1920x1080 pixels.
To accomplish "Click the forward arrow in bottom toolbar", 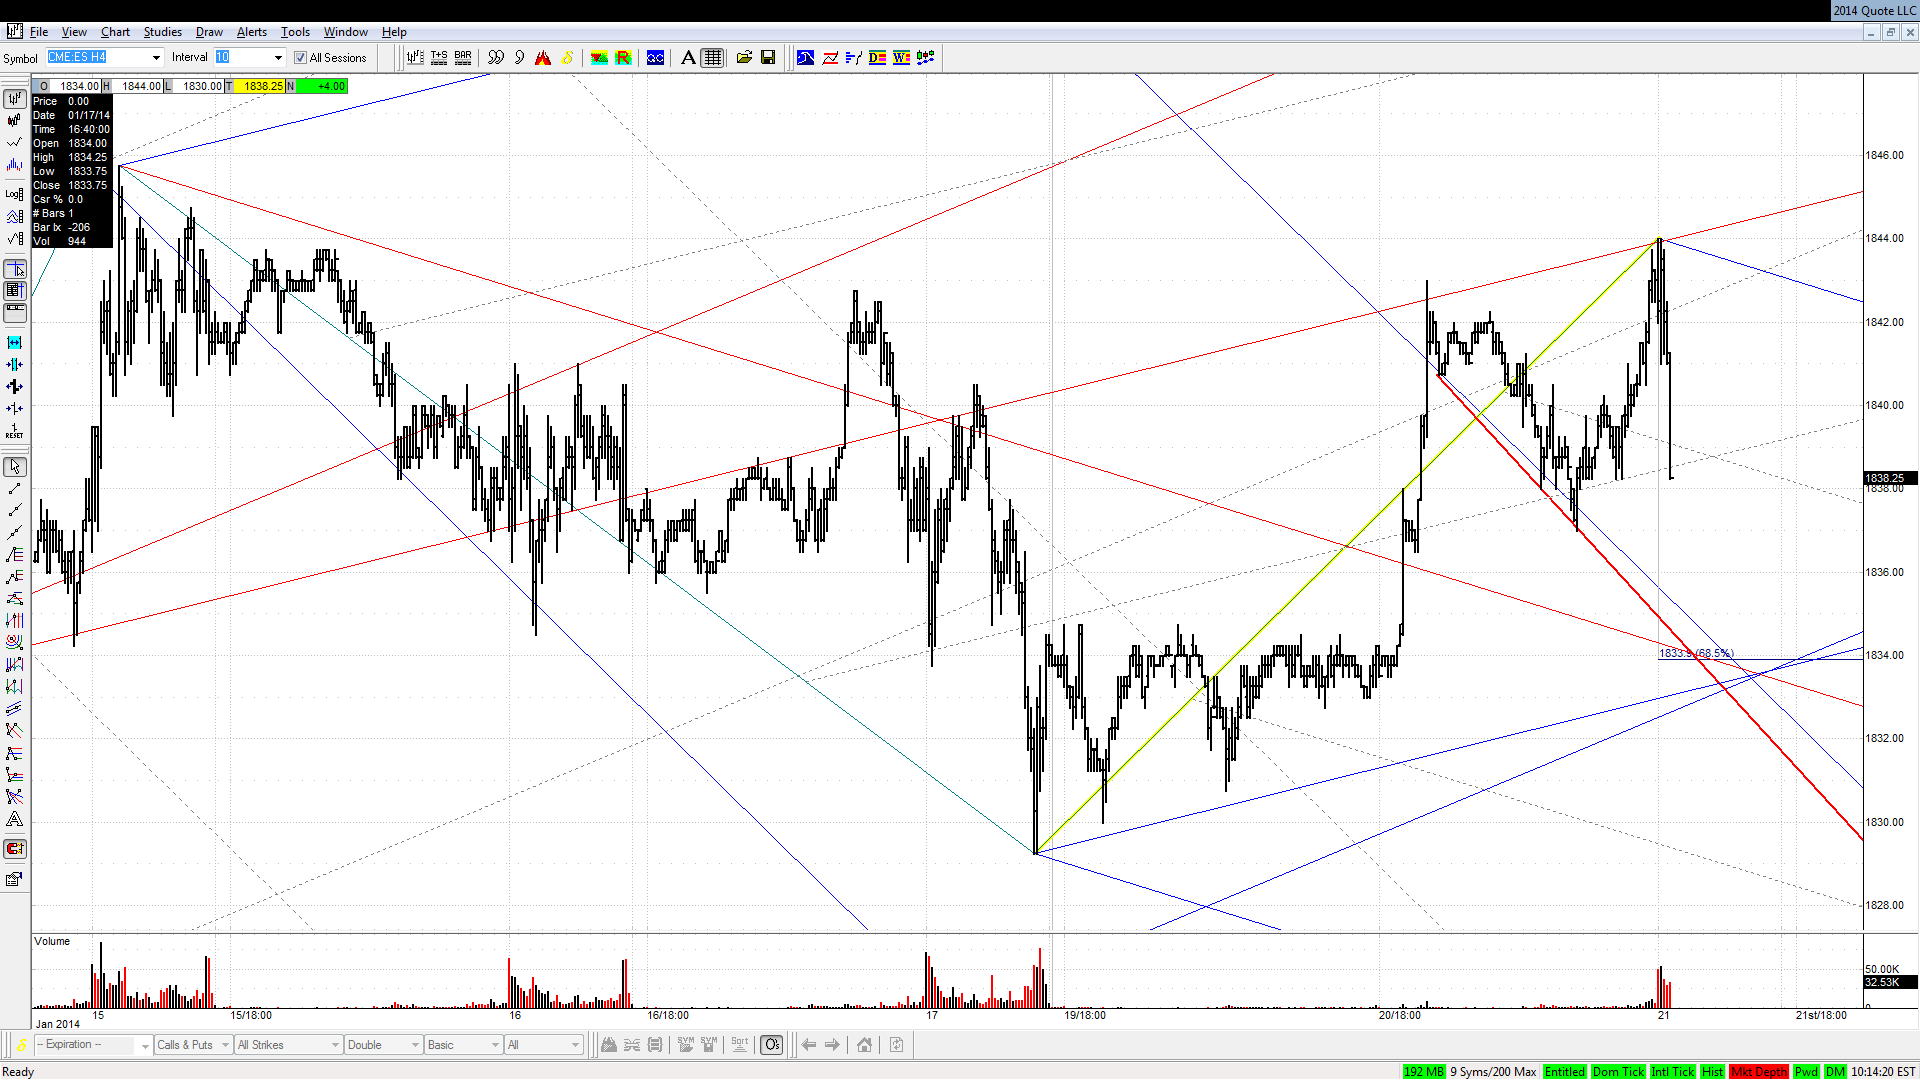I will coord(832,1045).
